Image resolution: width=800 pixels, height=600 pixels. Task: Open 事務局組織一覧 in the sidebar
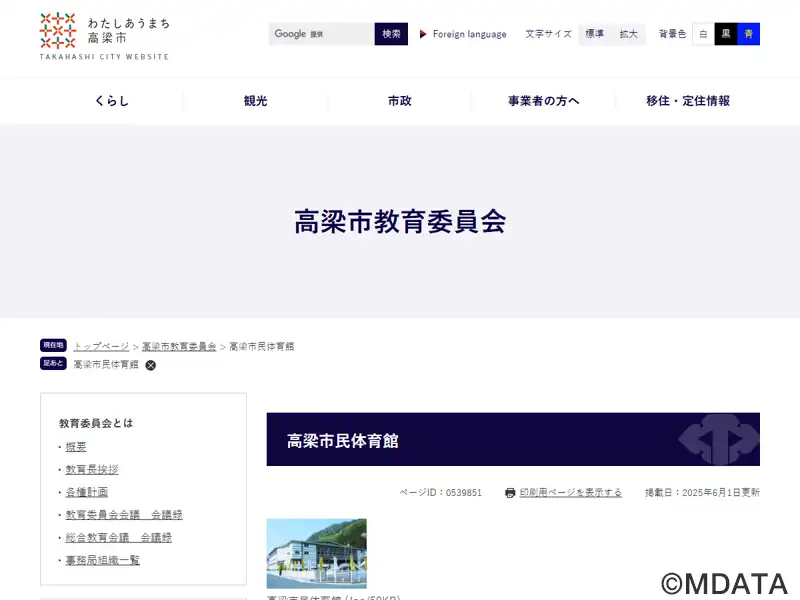coord(103,560)
